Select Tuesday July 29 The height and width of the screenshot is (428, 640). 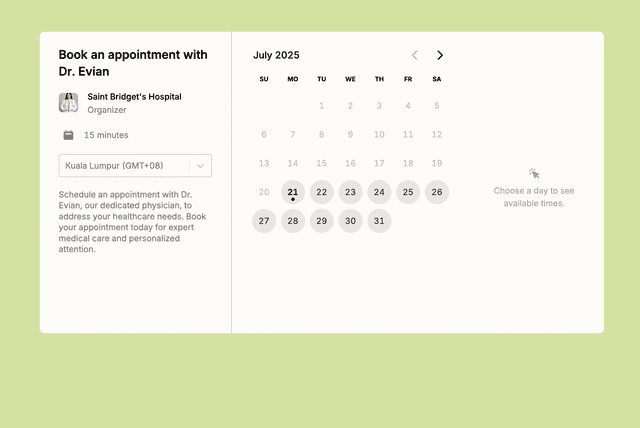[x=321, y=221]
